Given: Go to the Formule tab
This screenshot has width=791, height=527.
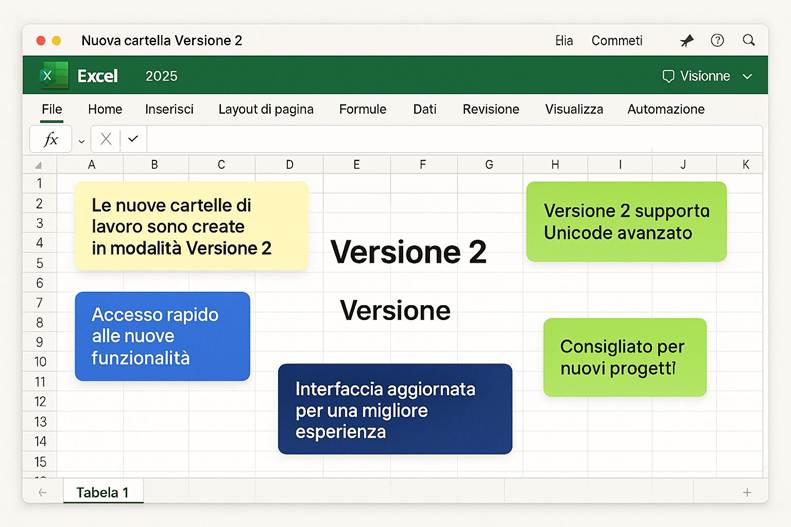Looking at the screenshot, I should click(x=363, y=109).
